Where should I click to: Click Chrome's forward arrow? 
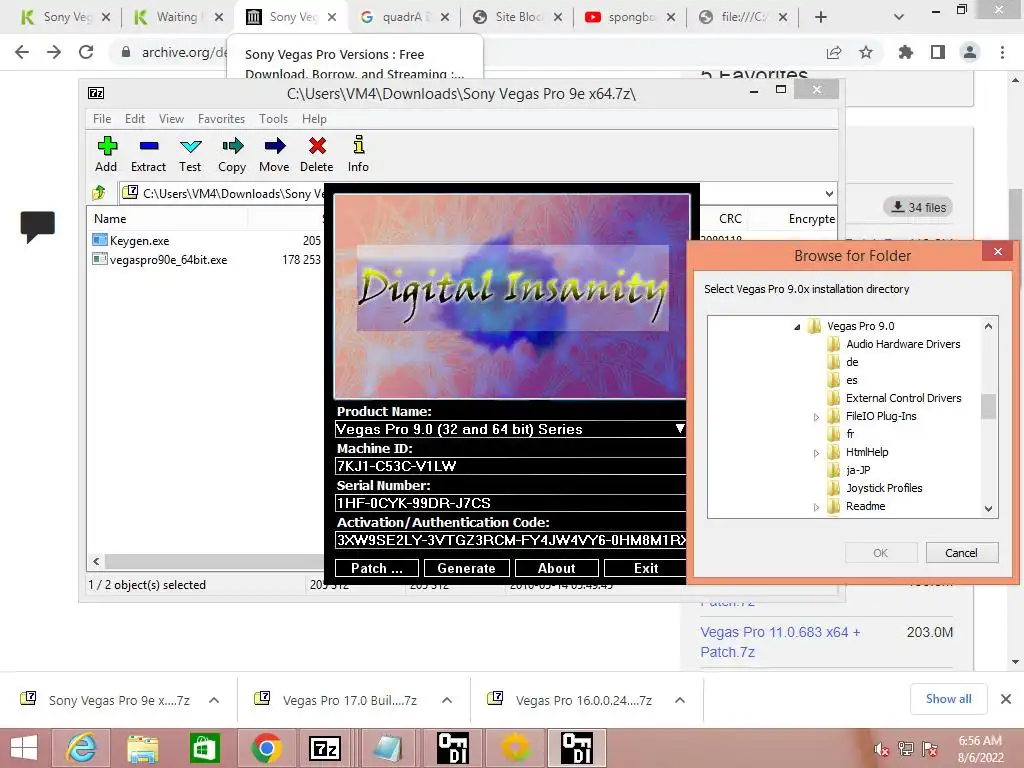(x=54, y=52)
